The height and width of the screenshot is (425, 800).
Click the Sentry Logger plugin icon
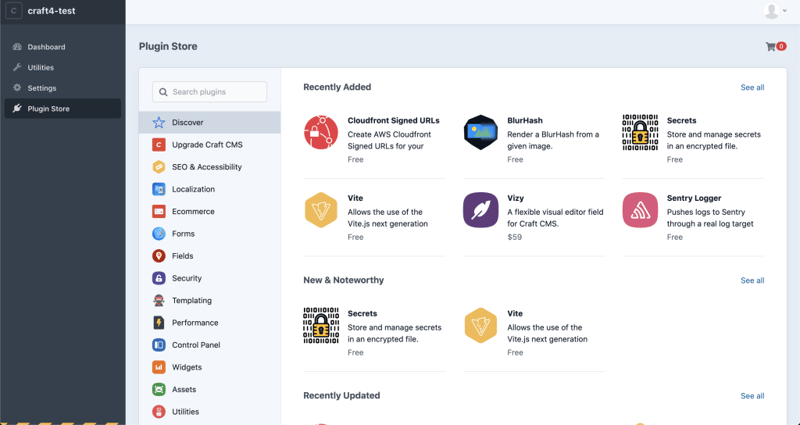(640, 210)
